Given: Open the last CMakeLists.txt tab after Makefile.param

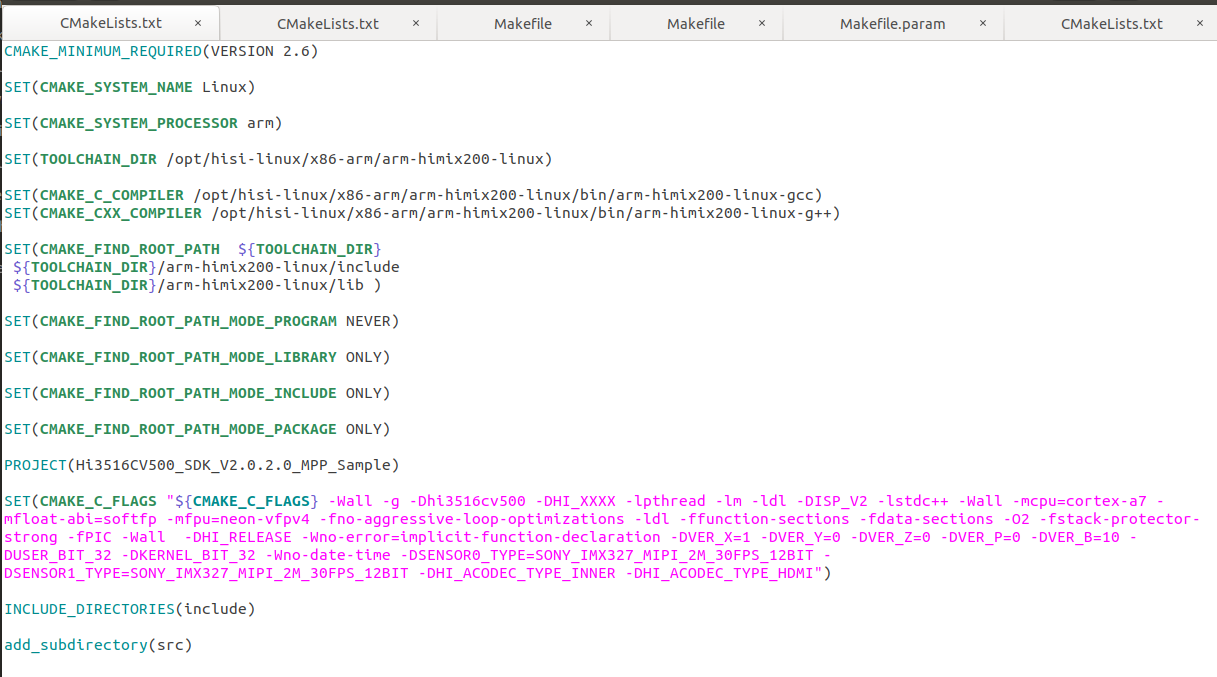Looking at the screenshot, I should 1110,23.
